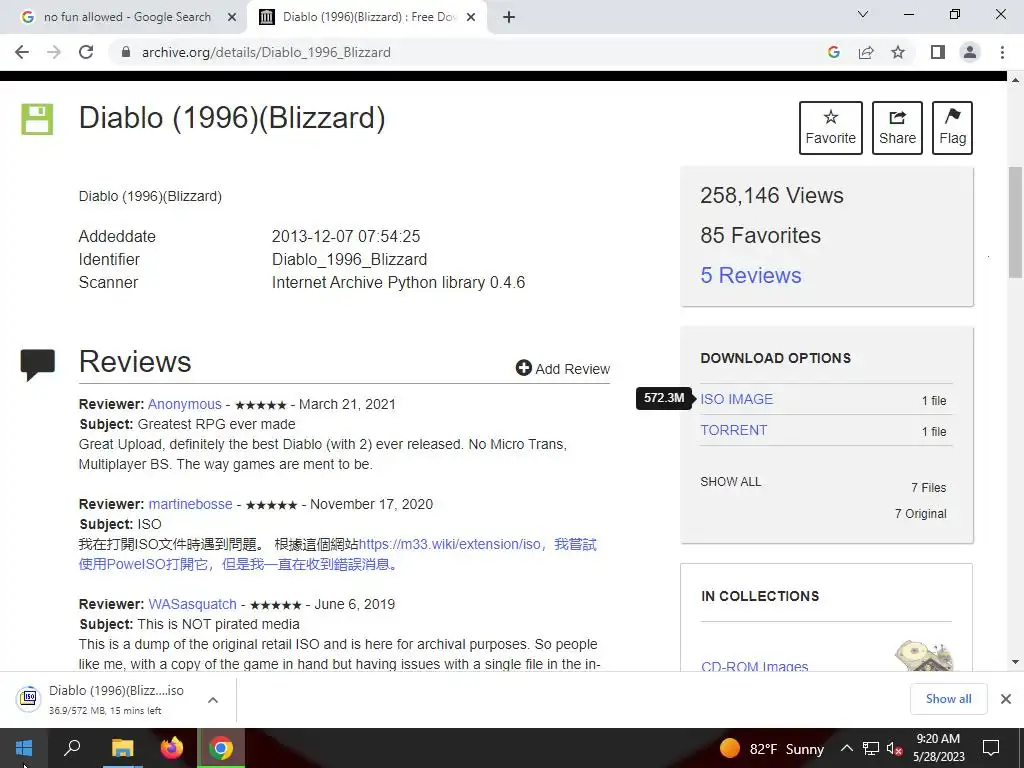Click SHOW ALL download options
The width and height of the screenshot is (1024, 768).
(731, 482)
